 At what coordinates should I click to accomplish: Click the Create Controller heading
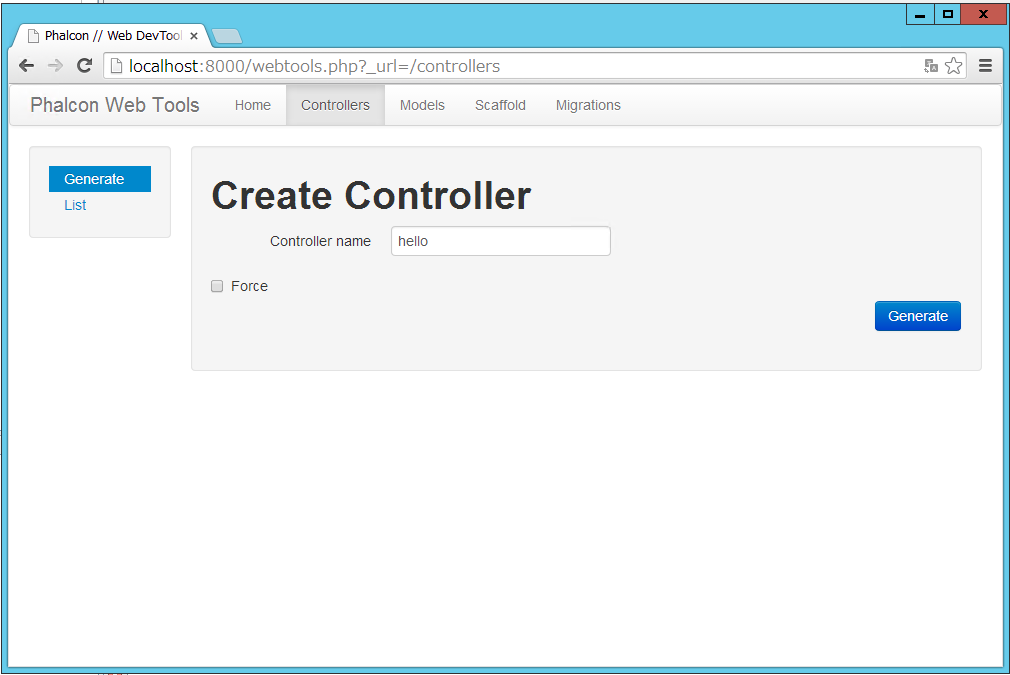click(x=371, y=195)
